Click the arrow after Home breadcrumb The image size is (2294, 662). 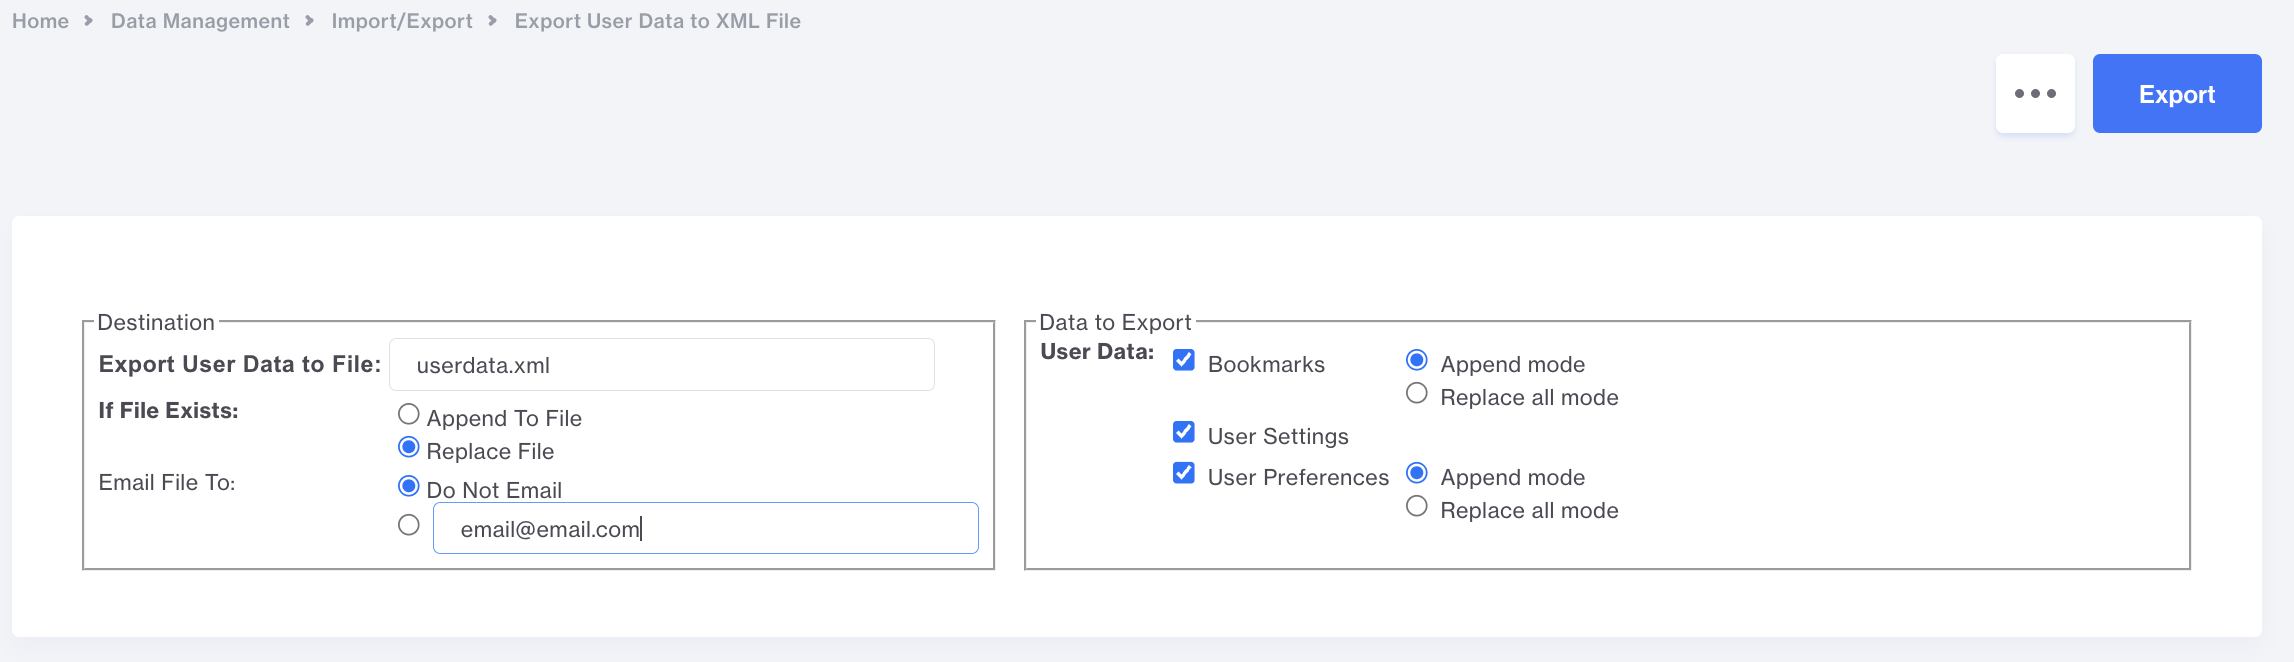(x=89, y=21)
